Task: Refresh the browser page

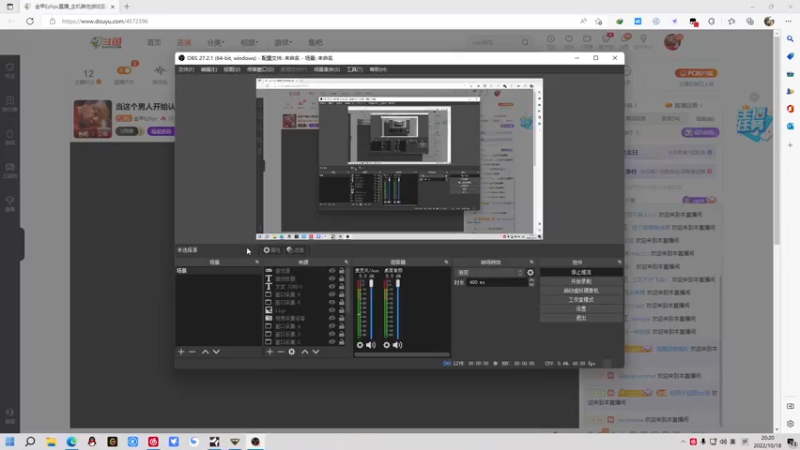Action: point(30,21)
